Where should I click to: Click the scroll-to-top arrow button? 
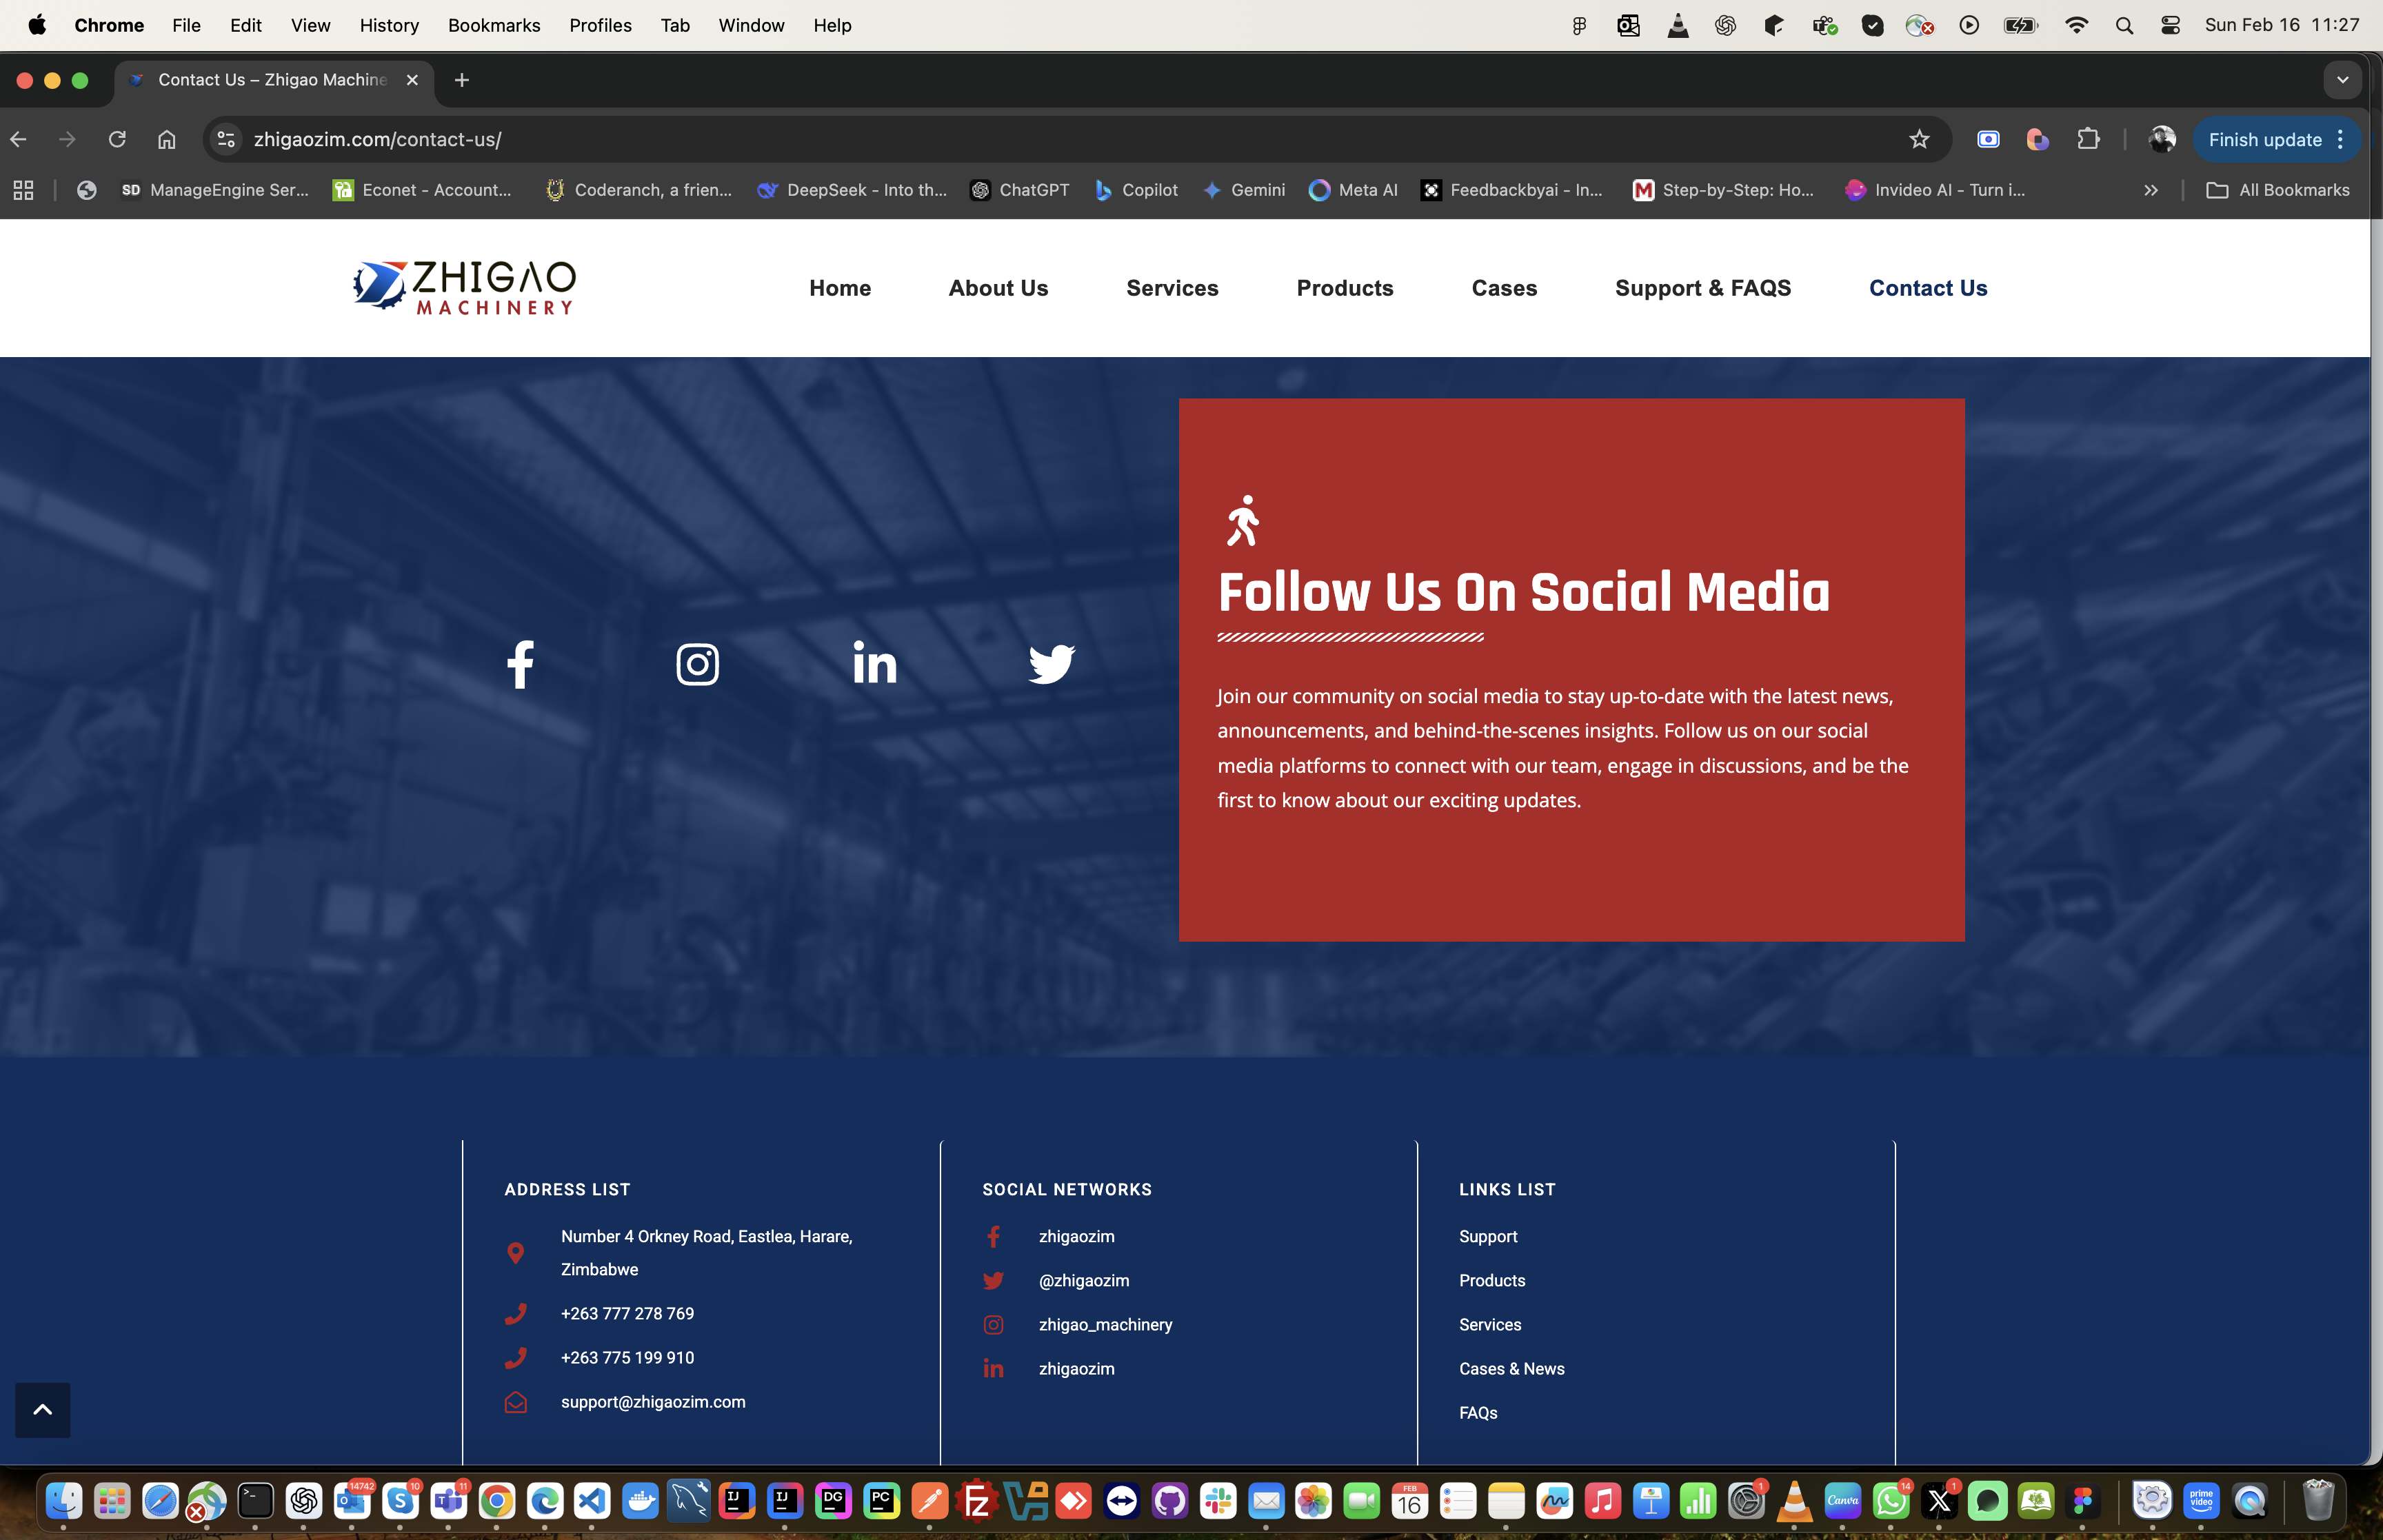(43, 1410)
